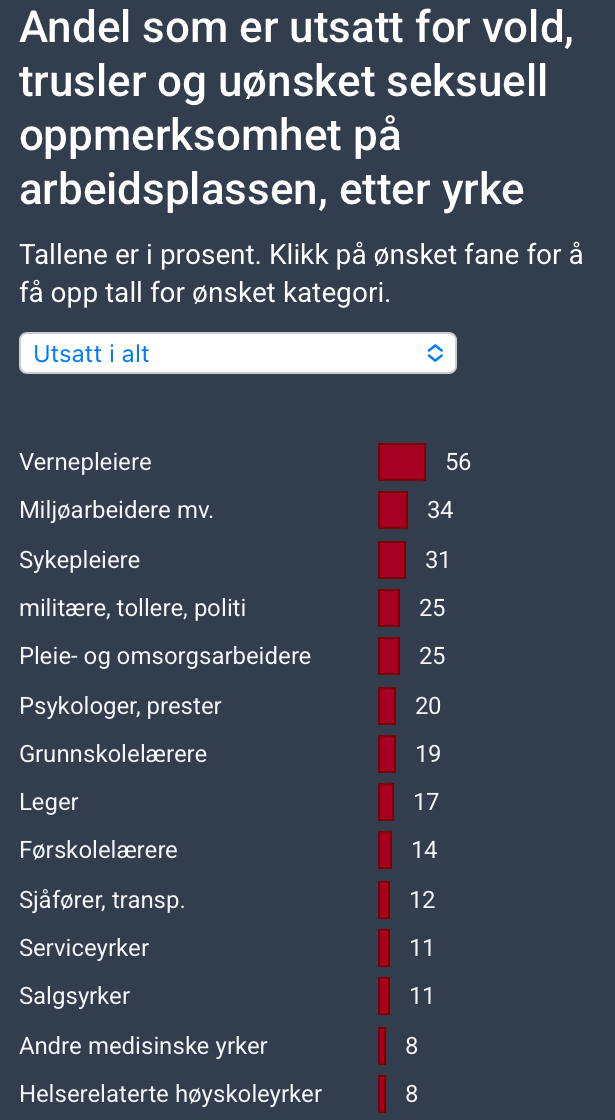
Task: Select the Miljøarbeidere mv. red bar
Action: 393,510
